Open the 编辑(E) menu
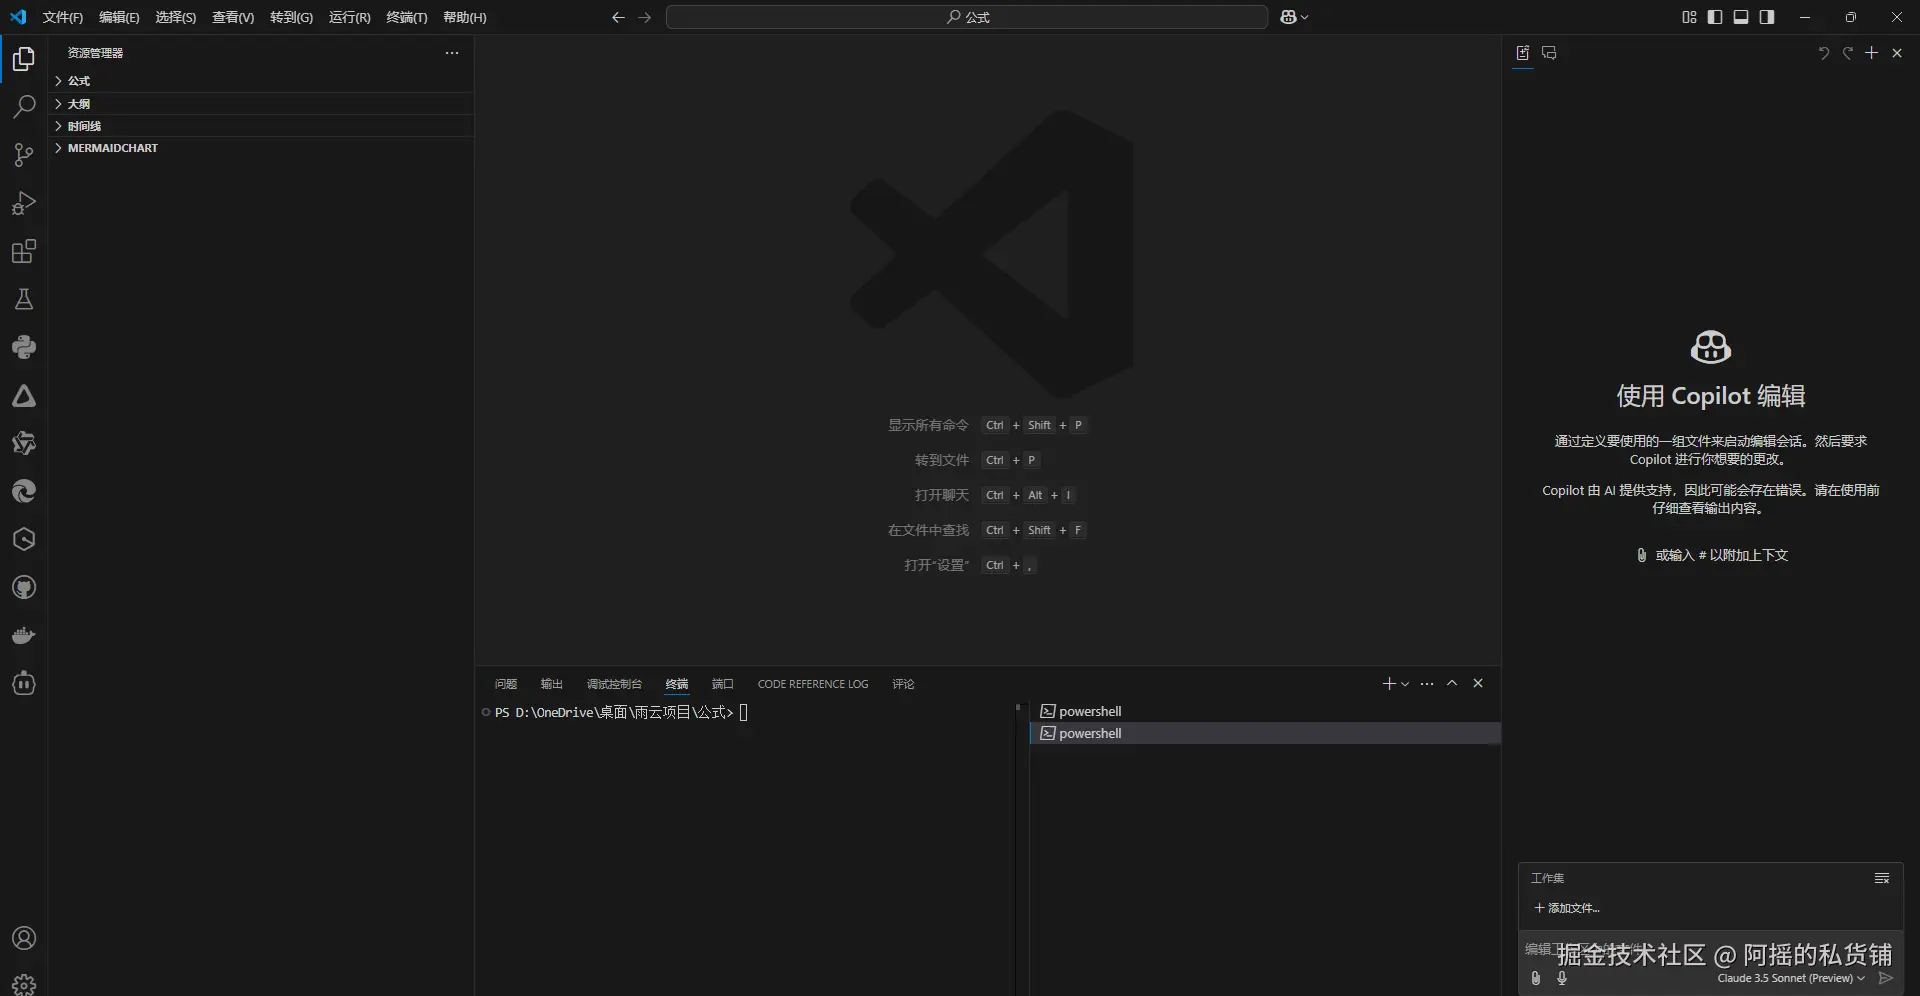This screenshot has width=1920, height=996. click(x=119, y=17)
